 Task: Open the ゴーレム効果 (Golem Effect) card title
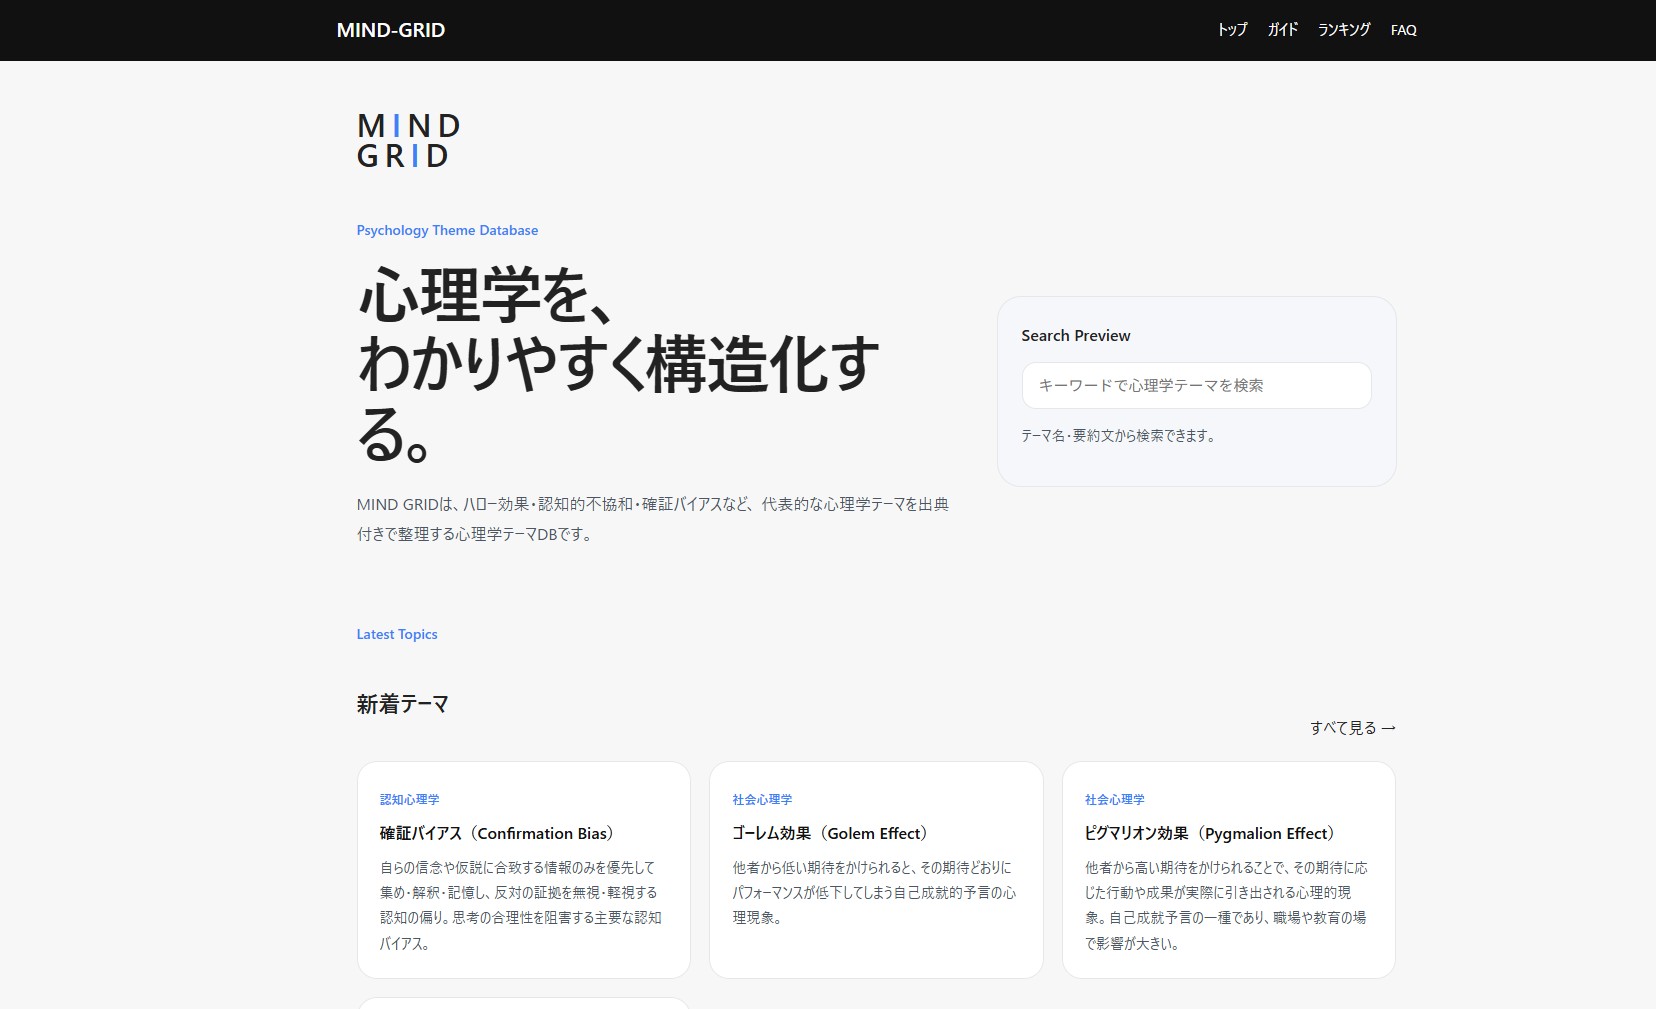(x=832, y=833)
